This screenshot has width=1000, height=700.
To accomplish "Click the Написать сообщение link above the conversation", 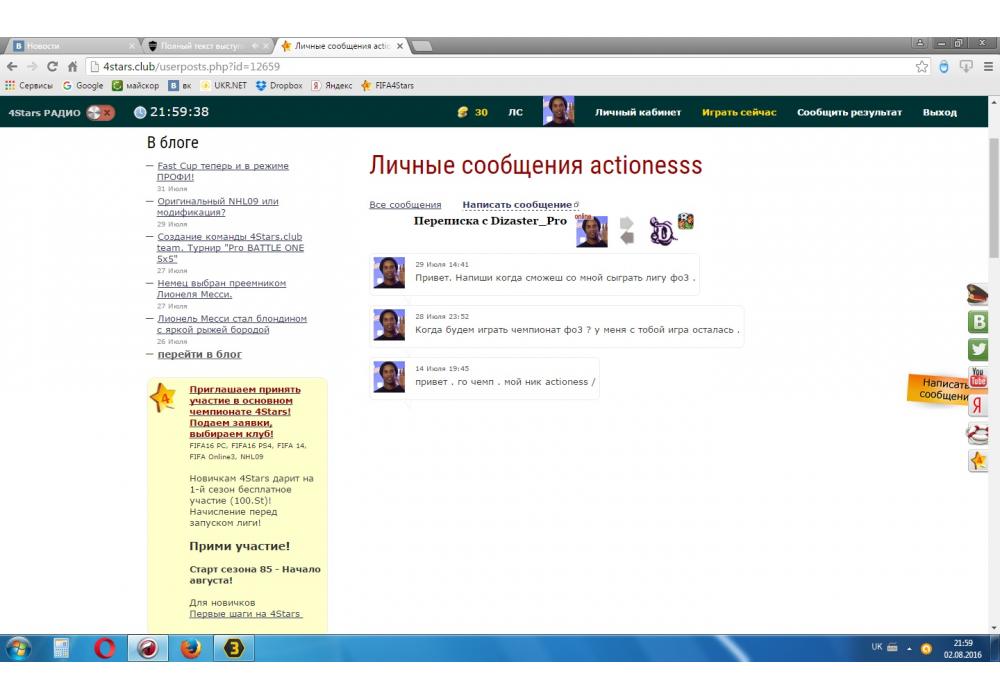I will [517, 205].
